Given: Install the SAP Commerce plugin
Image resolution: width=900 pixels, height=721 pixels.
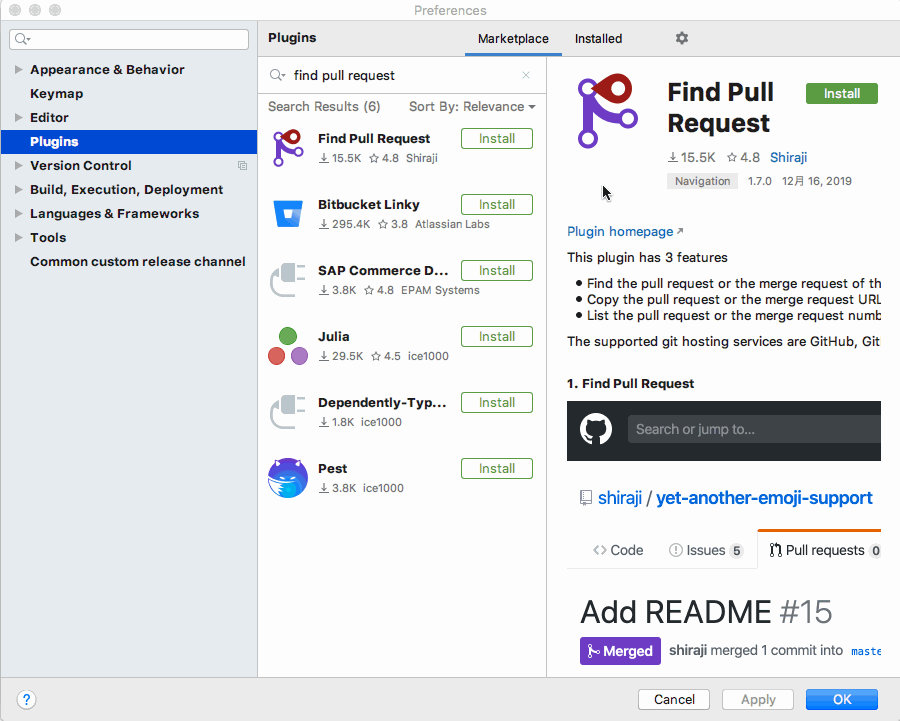Looking at the screenshot, I should pos(496,270).
